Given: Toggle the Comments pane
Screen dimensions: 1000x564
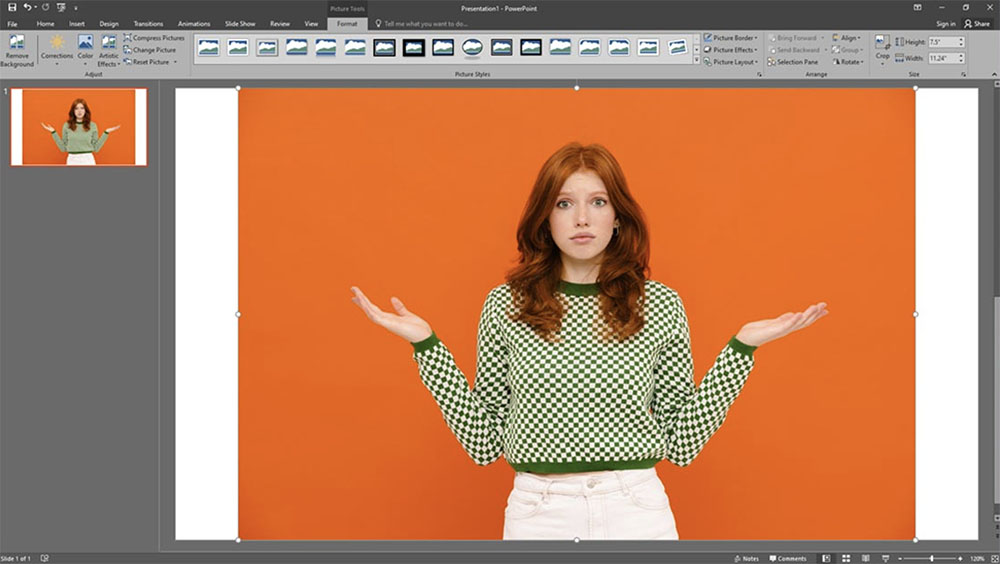Looking at the screenshot, I should tap(787, 558).
